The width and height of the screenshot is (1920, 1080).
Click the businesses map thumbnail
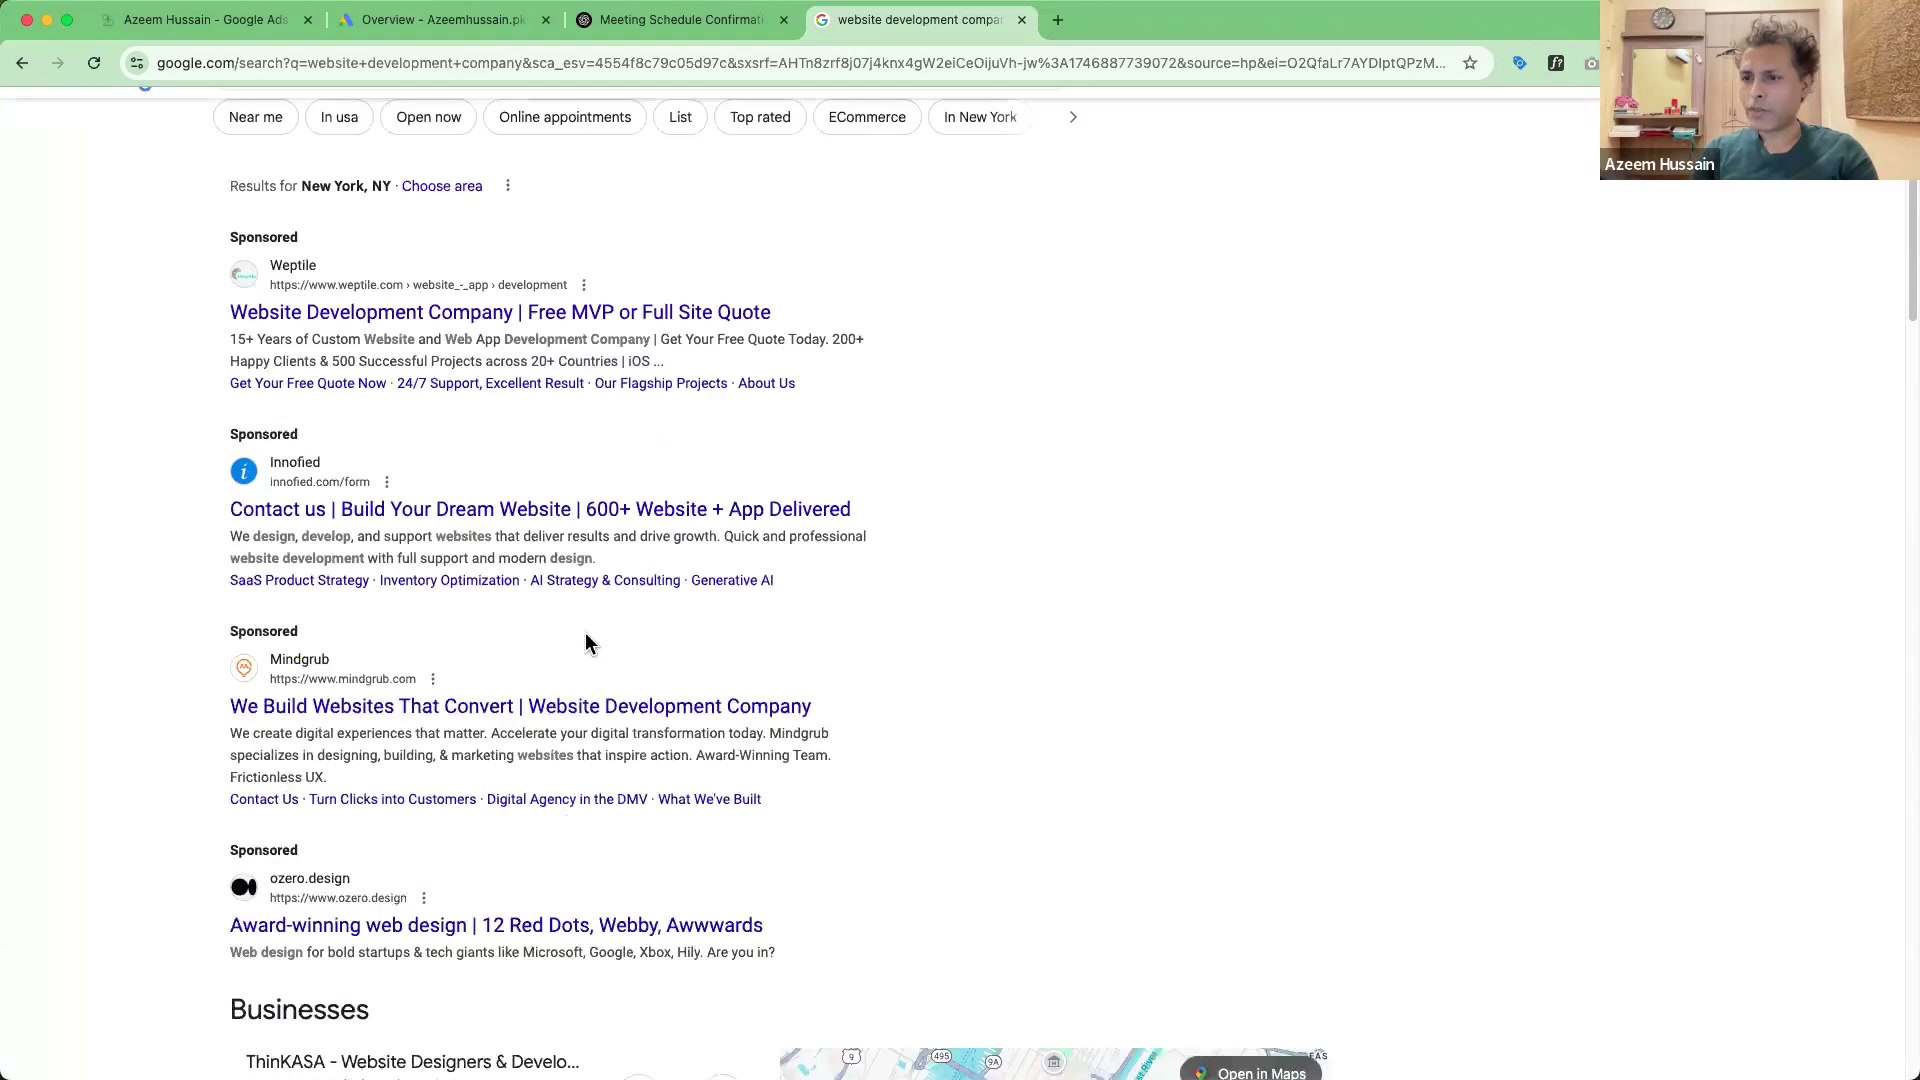(x=1053, y=1064)
